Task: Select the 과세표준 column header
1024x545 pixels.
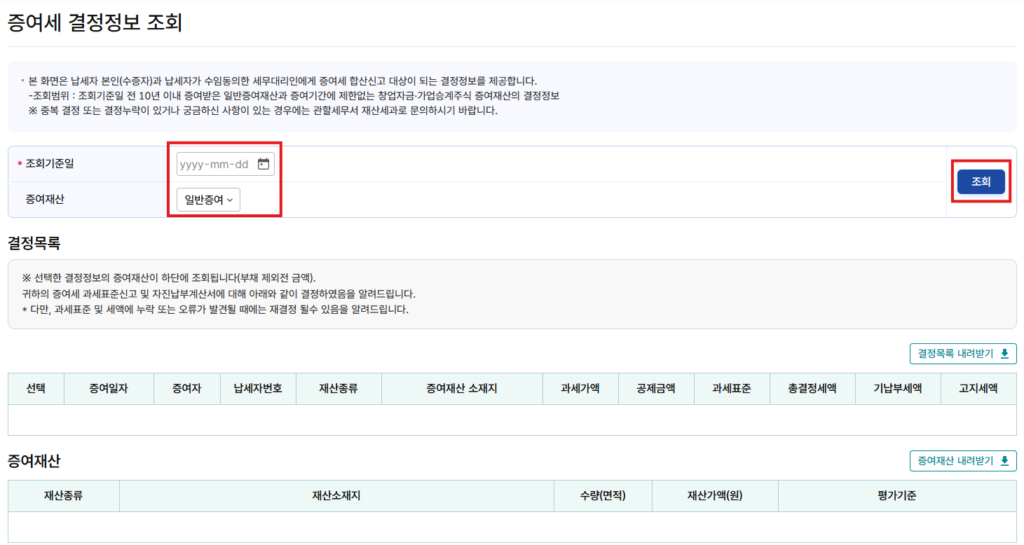Action: (732, 388)
